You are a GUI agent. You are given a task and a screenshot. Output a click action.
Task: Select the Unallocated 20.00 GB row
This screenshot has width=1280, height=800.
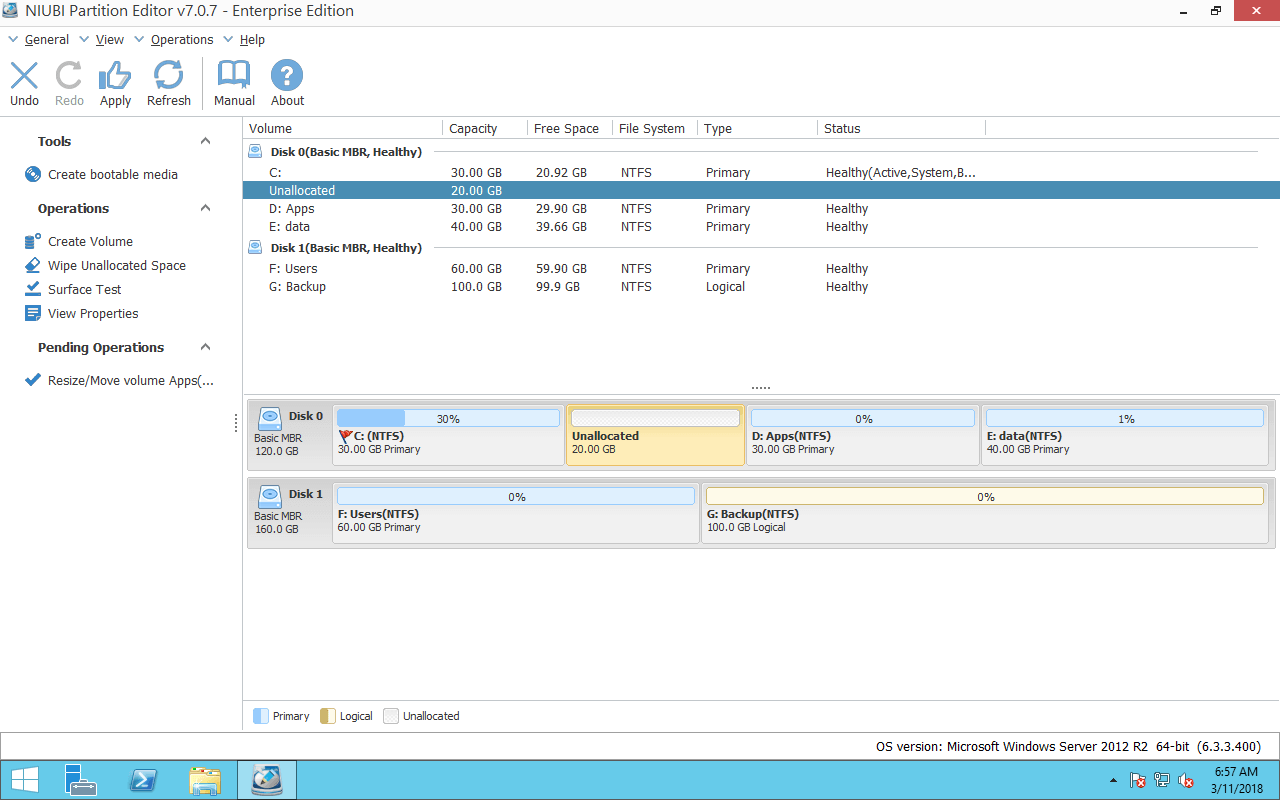[x=761, y=190]
